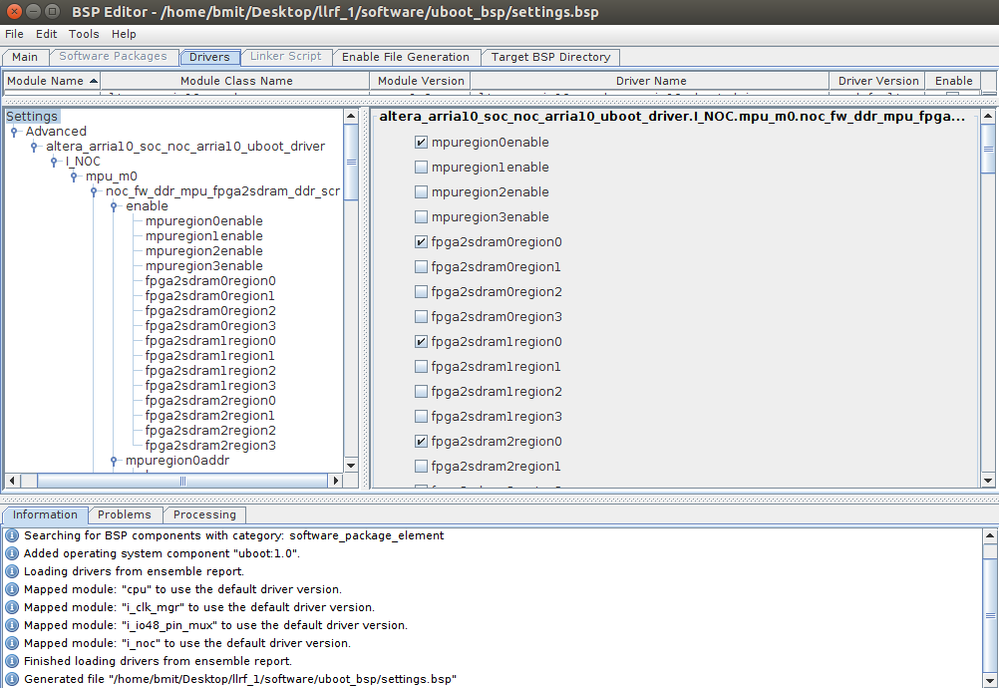Click tree panel scroll-down arrow

pyautogui.click(x=350, y=466)
